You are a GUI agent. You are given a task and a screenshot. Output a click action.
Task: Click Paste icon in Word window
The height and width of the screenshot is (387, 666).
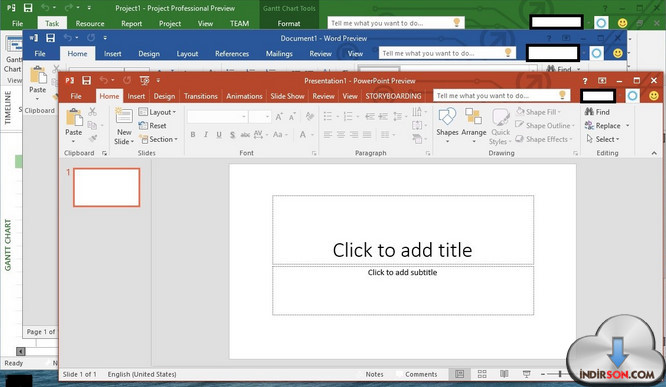[x=38, y=75]
